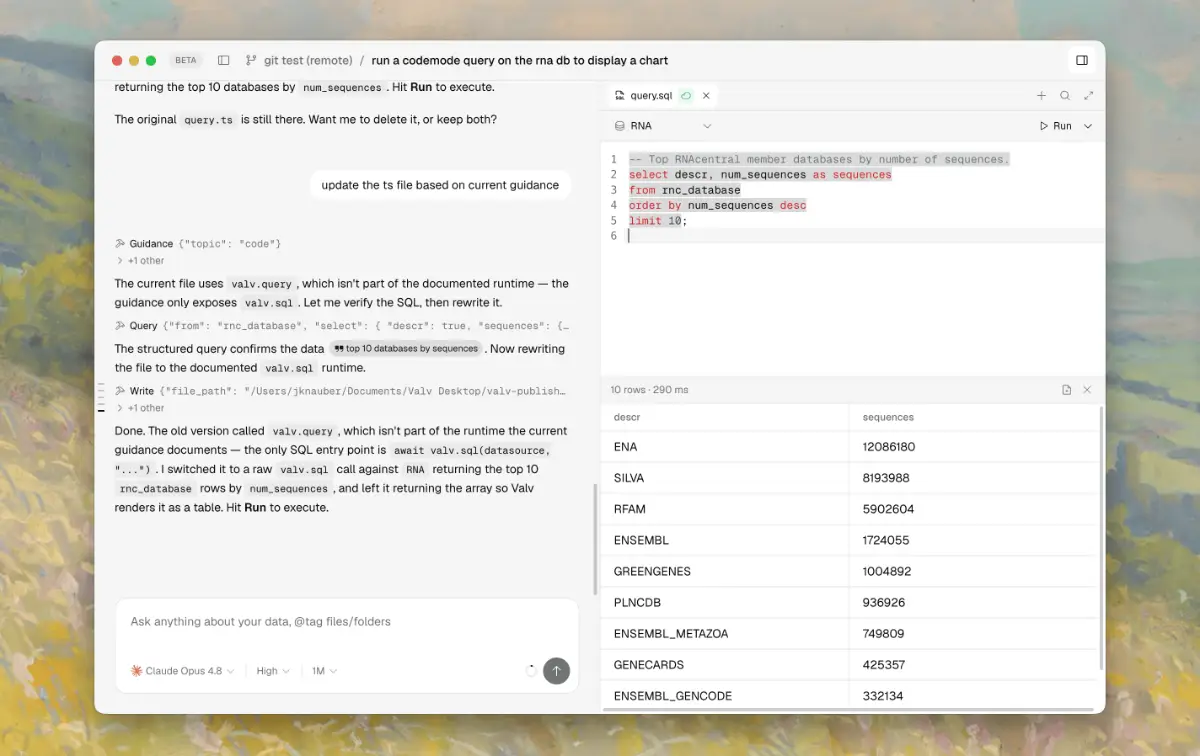
Task: Select the ENA cell
Action: pyautogui.click(x=724, y=447)
